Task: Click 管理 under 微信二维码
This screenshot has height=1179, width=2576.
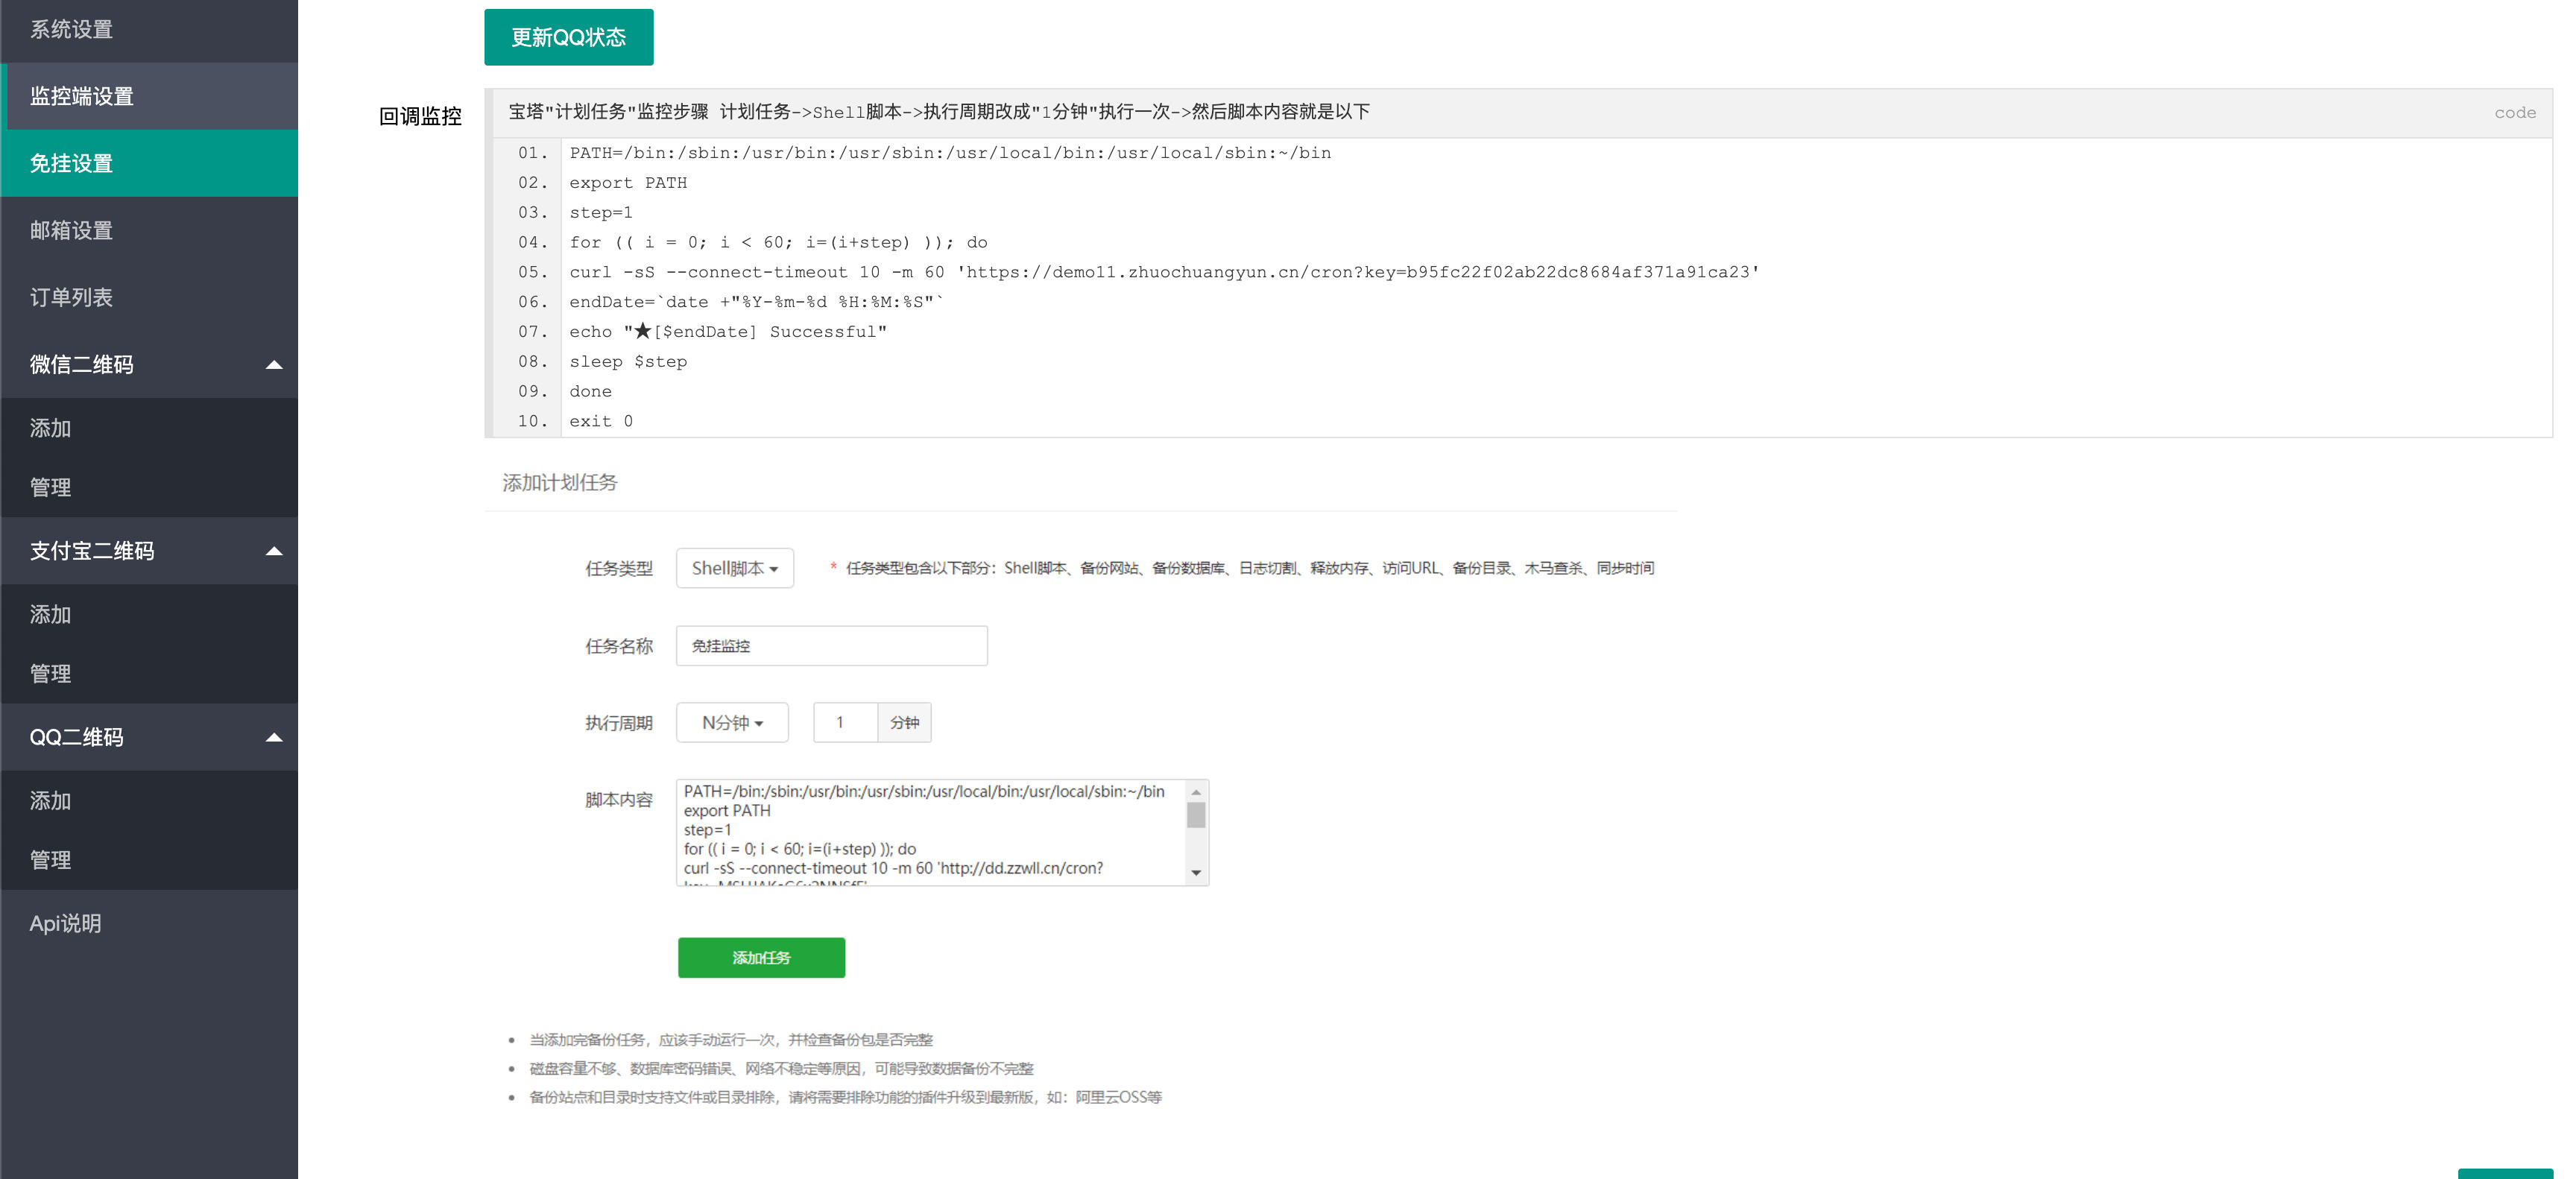Action: point(149,487)
